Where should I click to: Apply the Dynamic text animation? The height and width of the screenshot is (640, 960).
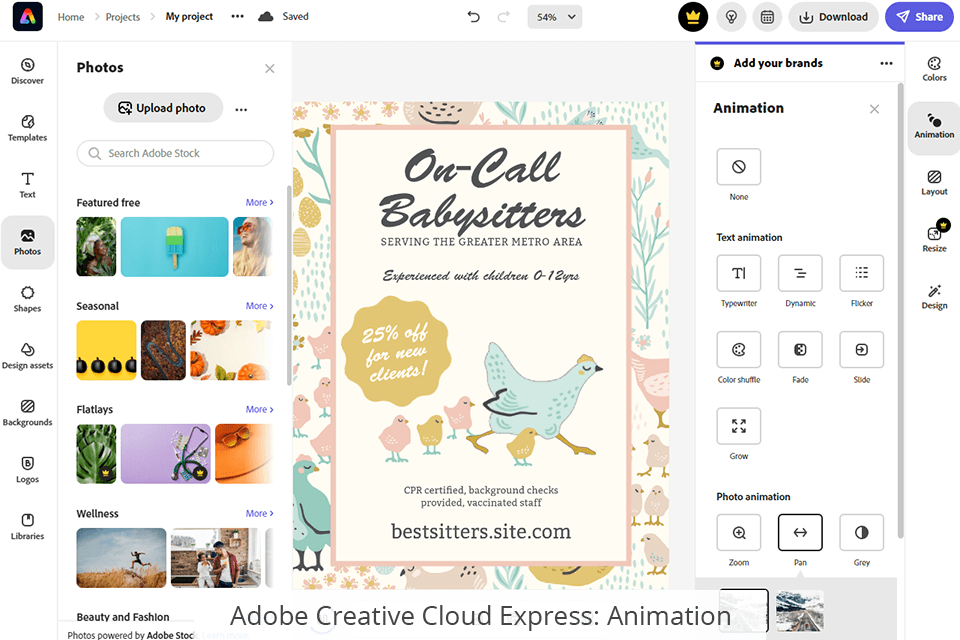800,273
